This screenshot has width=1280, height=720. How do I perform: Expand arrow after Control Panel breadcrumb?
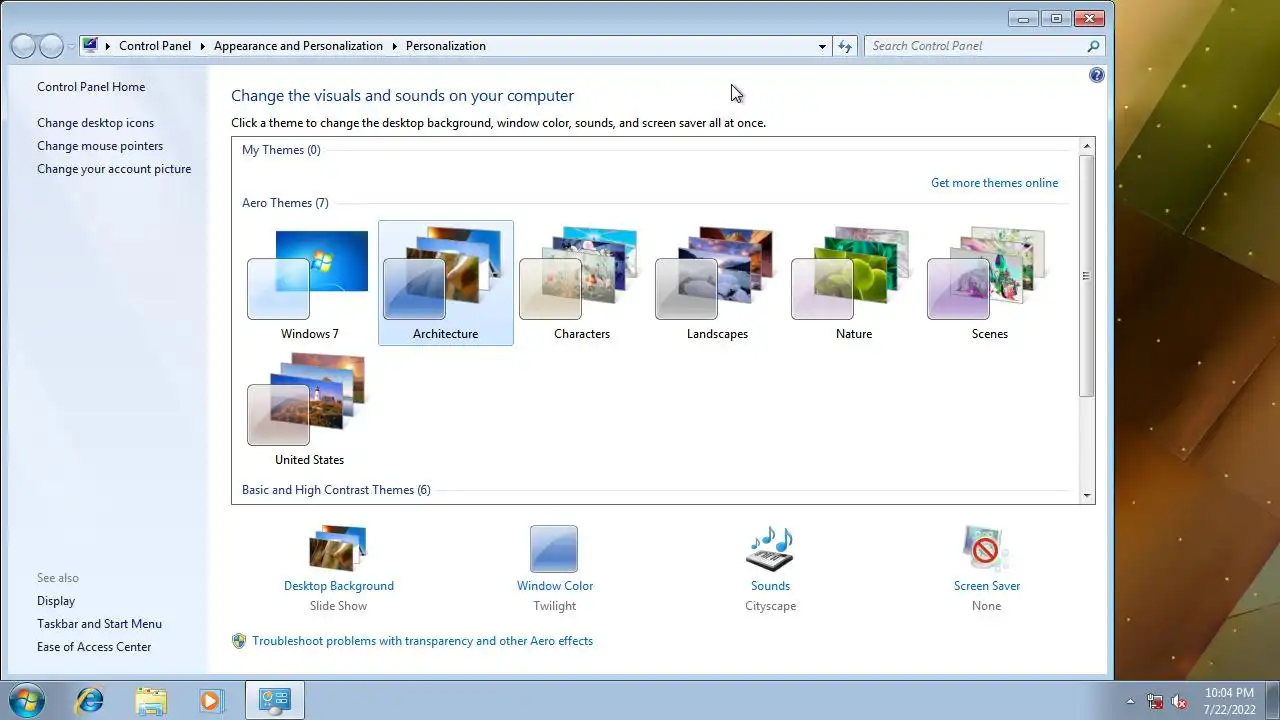pyautogui.click(x=202, y=46)
